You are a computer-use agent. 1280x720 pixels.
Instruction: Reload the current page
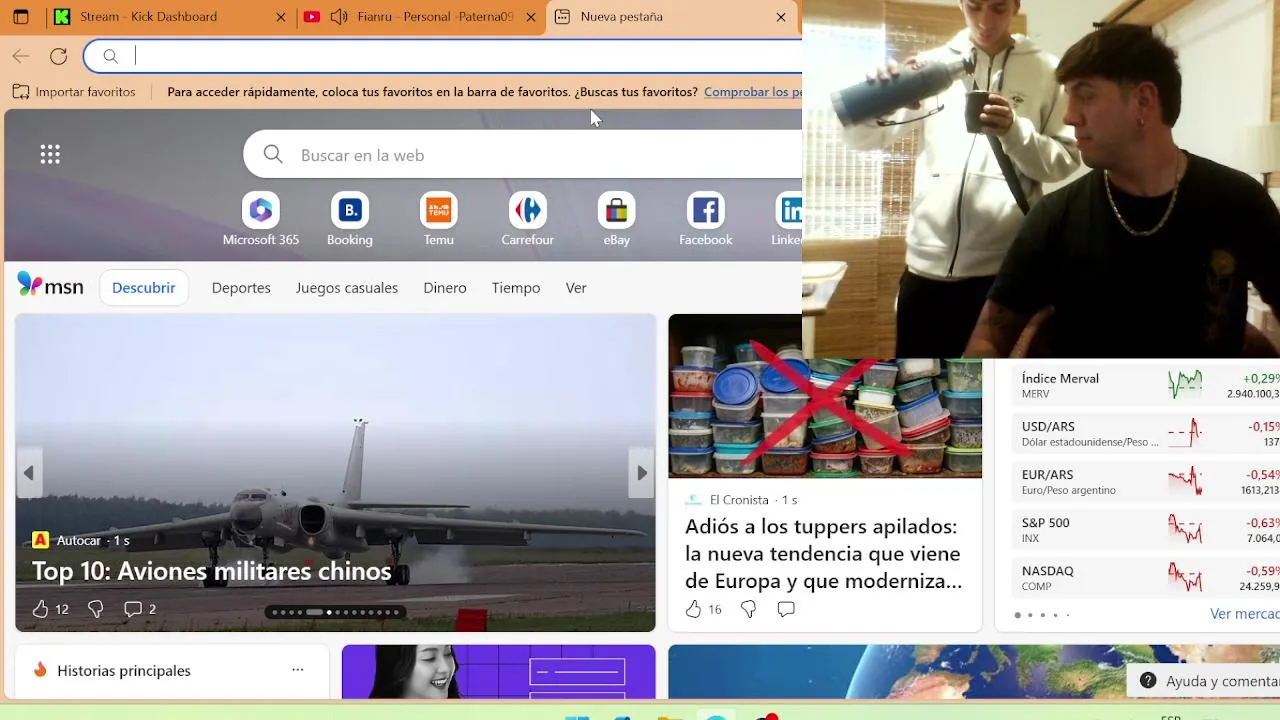(59, 56)
